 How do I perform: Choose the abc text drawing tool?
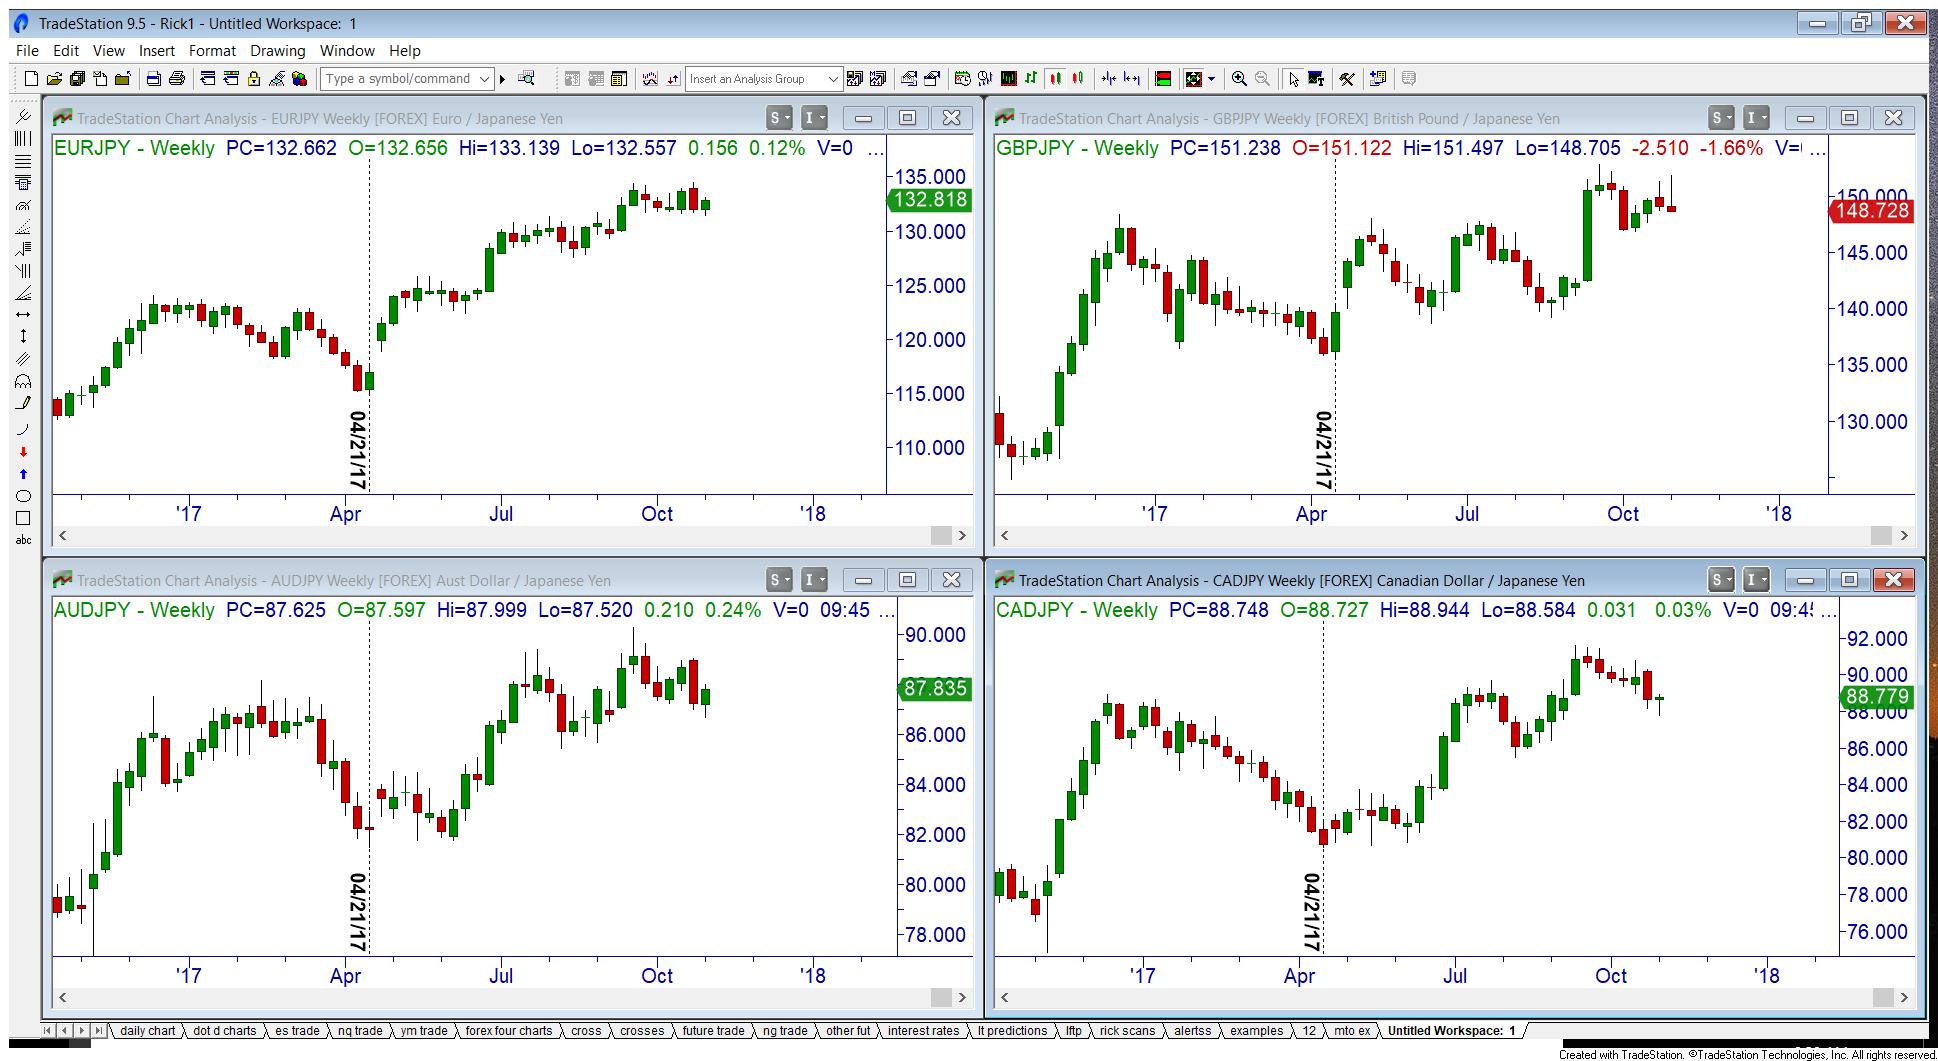coord(23,540)
